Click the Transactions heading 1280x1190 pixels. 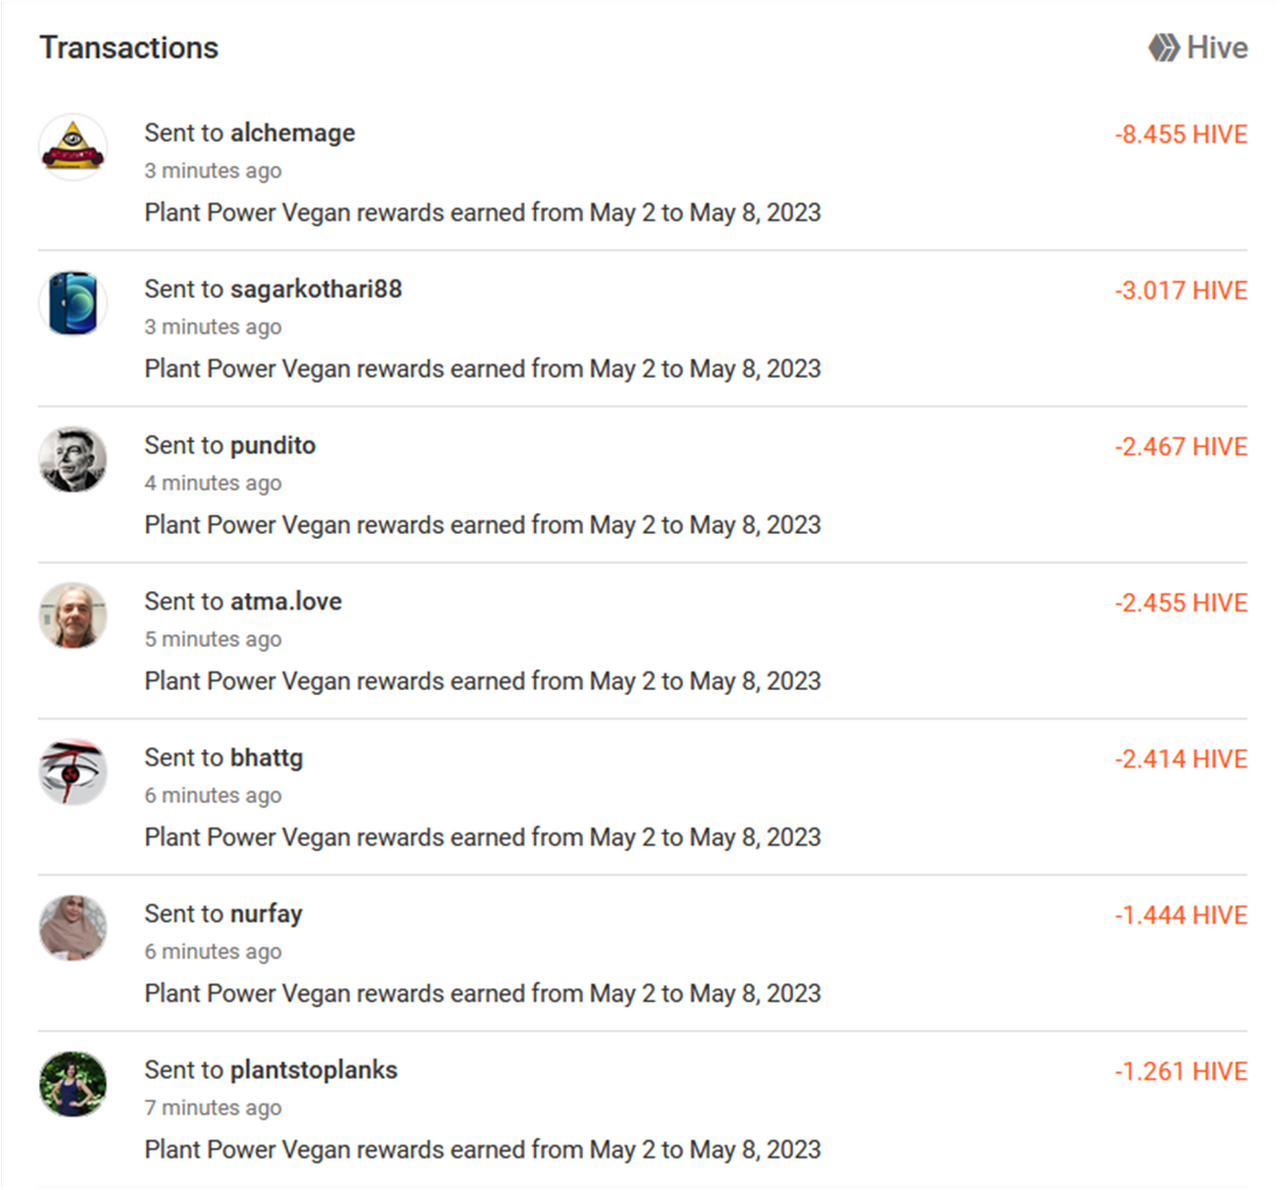[129, 48]
